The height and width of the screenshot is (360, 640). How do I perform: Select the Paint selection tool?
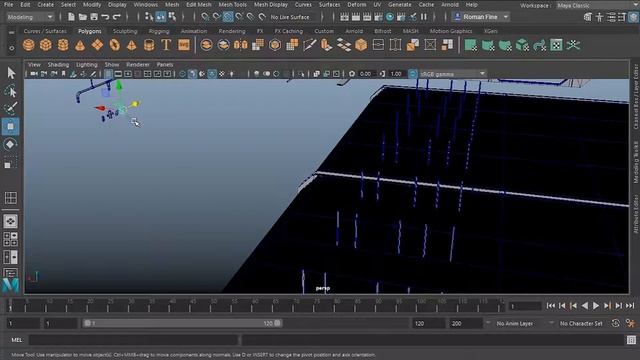click(x=11, y=109)
